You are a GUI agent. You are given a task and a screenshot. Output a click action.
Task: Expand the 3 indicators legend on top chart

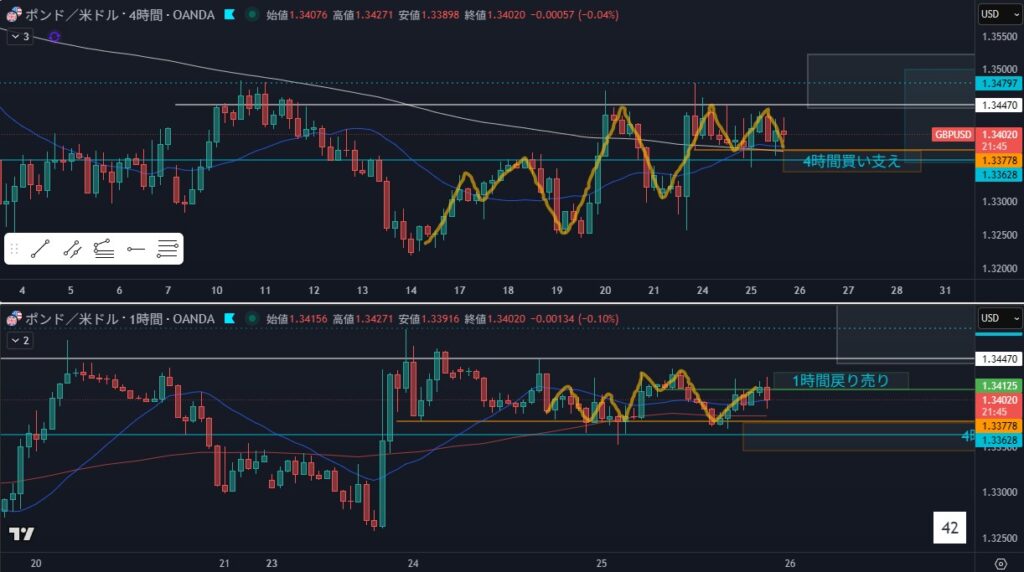coord(20,36)
